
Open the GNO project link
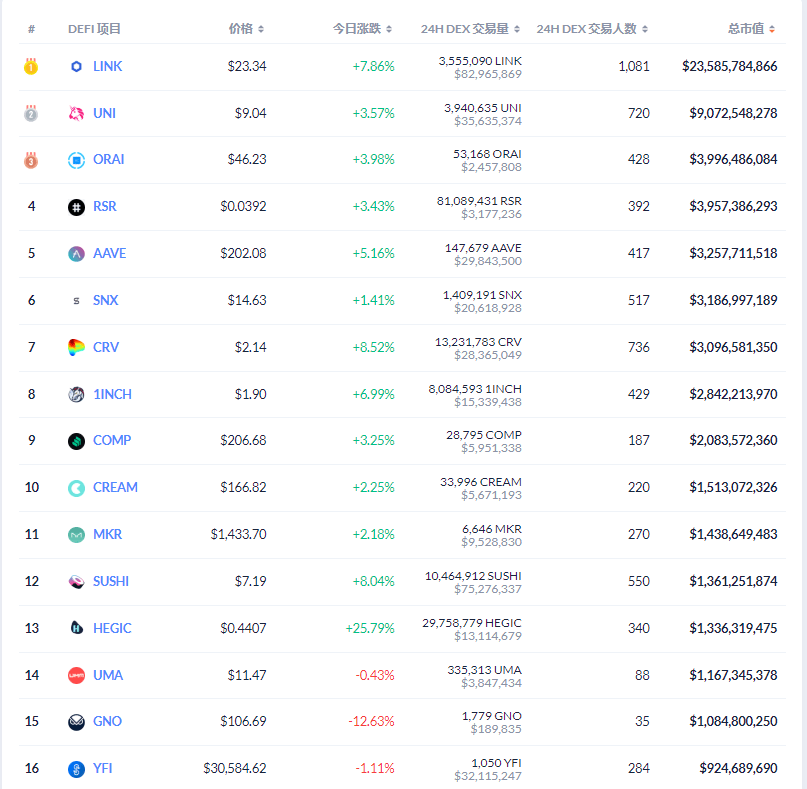[108, 721]
